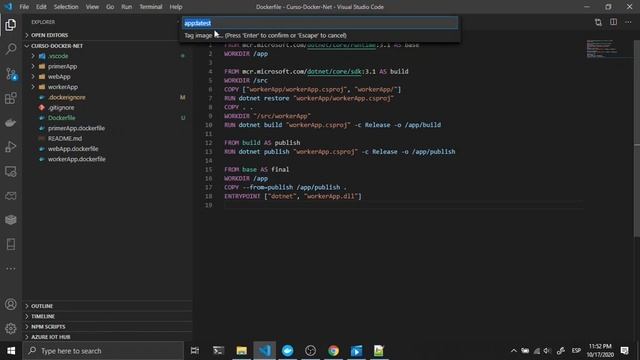
Task: Open Google Chrome from the taskbar
Action: click(x=333, y=351)
